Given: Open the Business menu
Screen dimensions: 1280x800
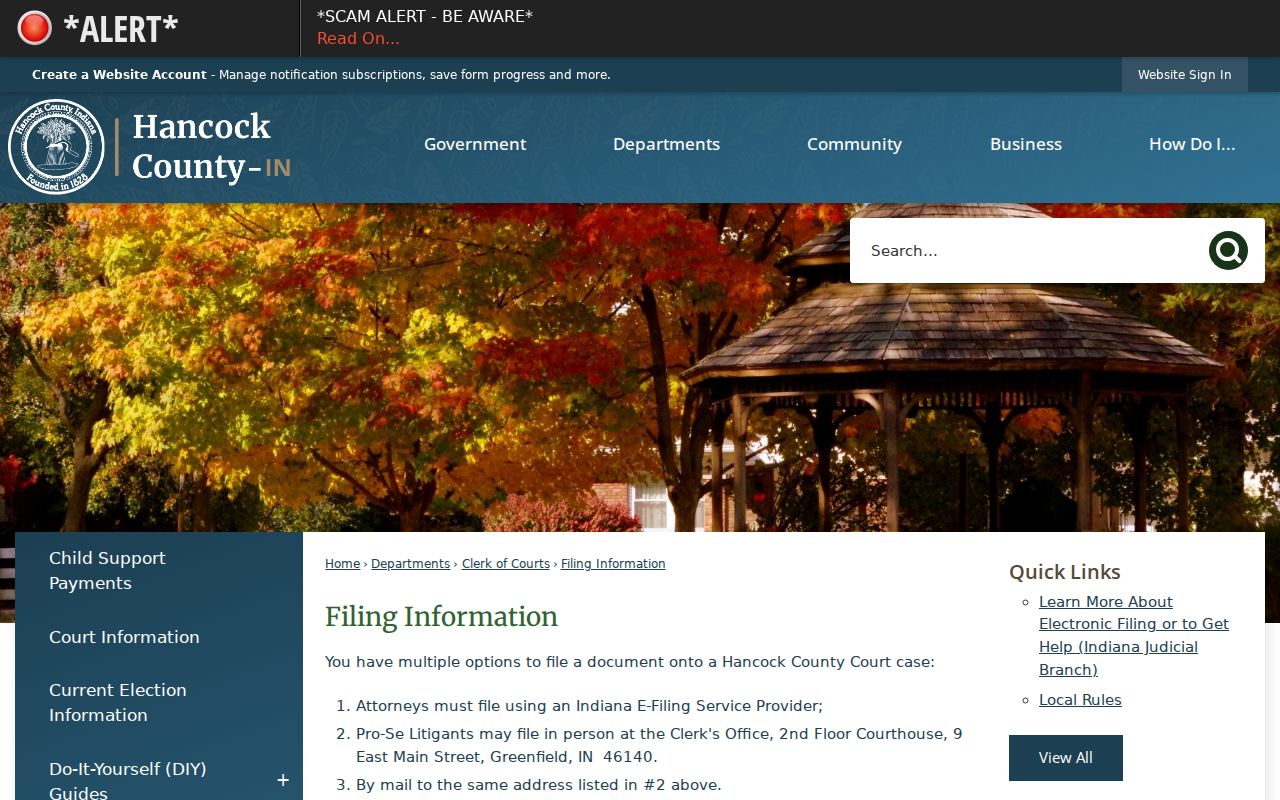Looking at the screenshot, I should [1026, 144].
